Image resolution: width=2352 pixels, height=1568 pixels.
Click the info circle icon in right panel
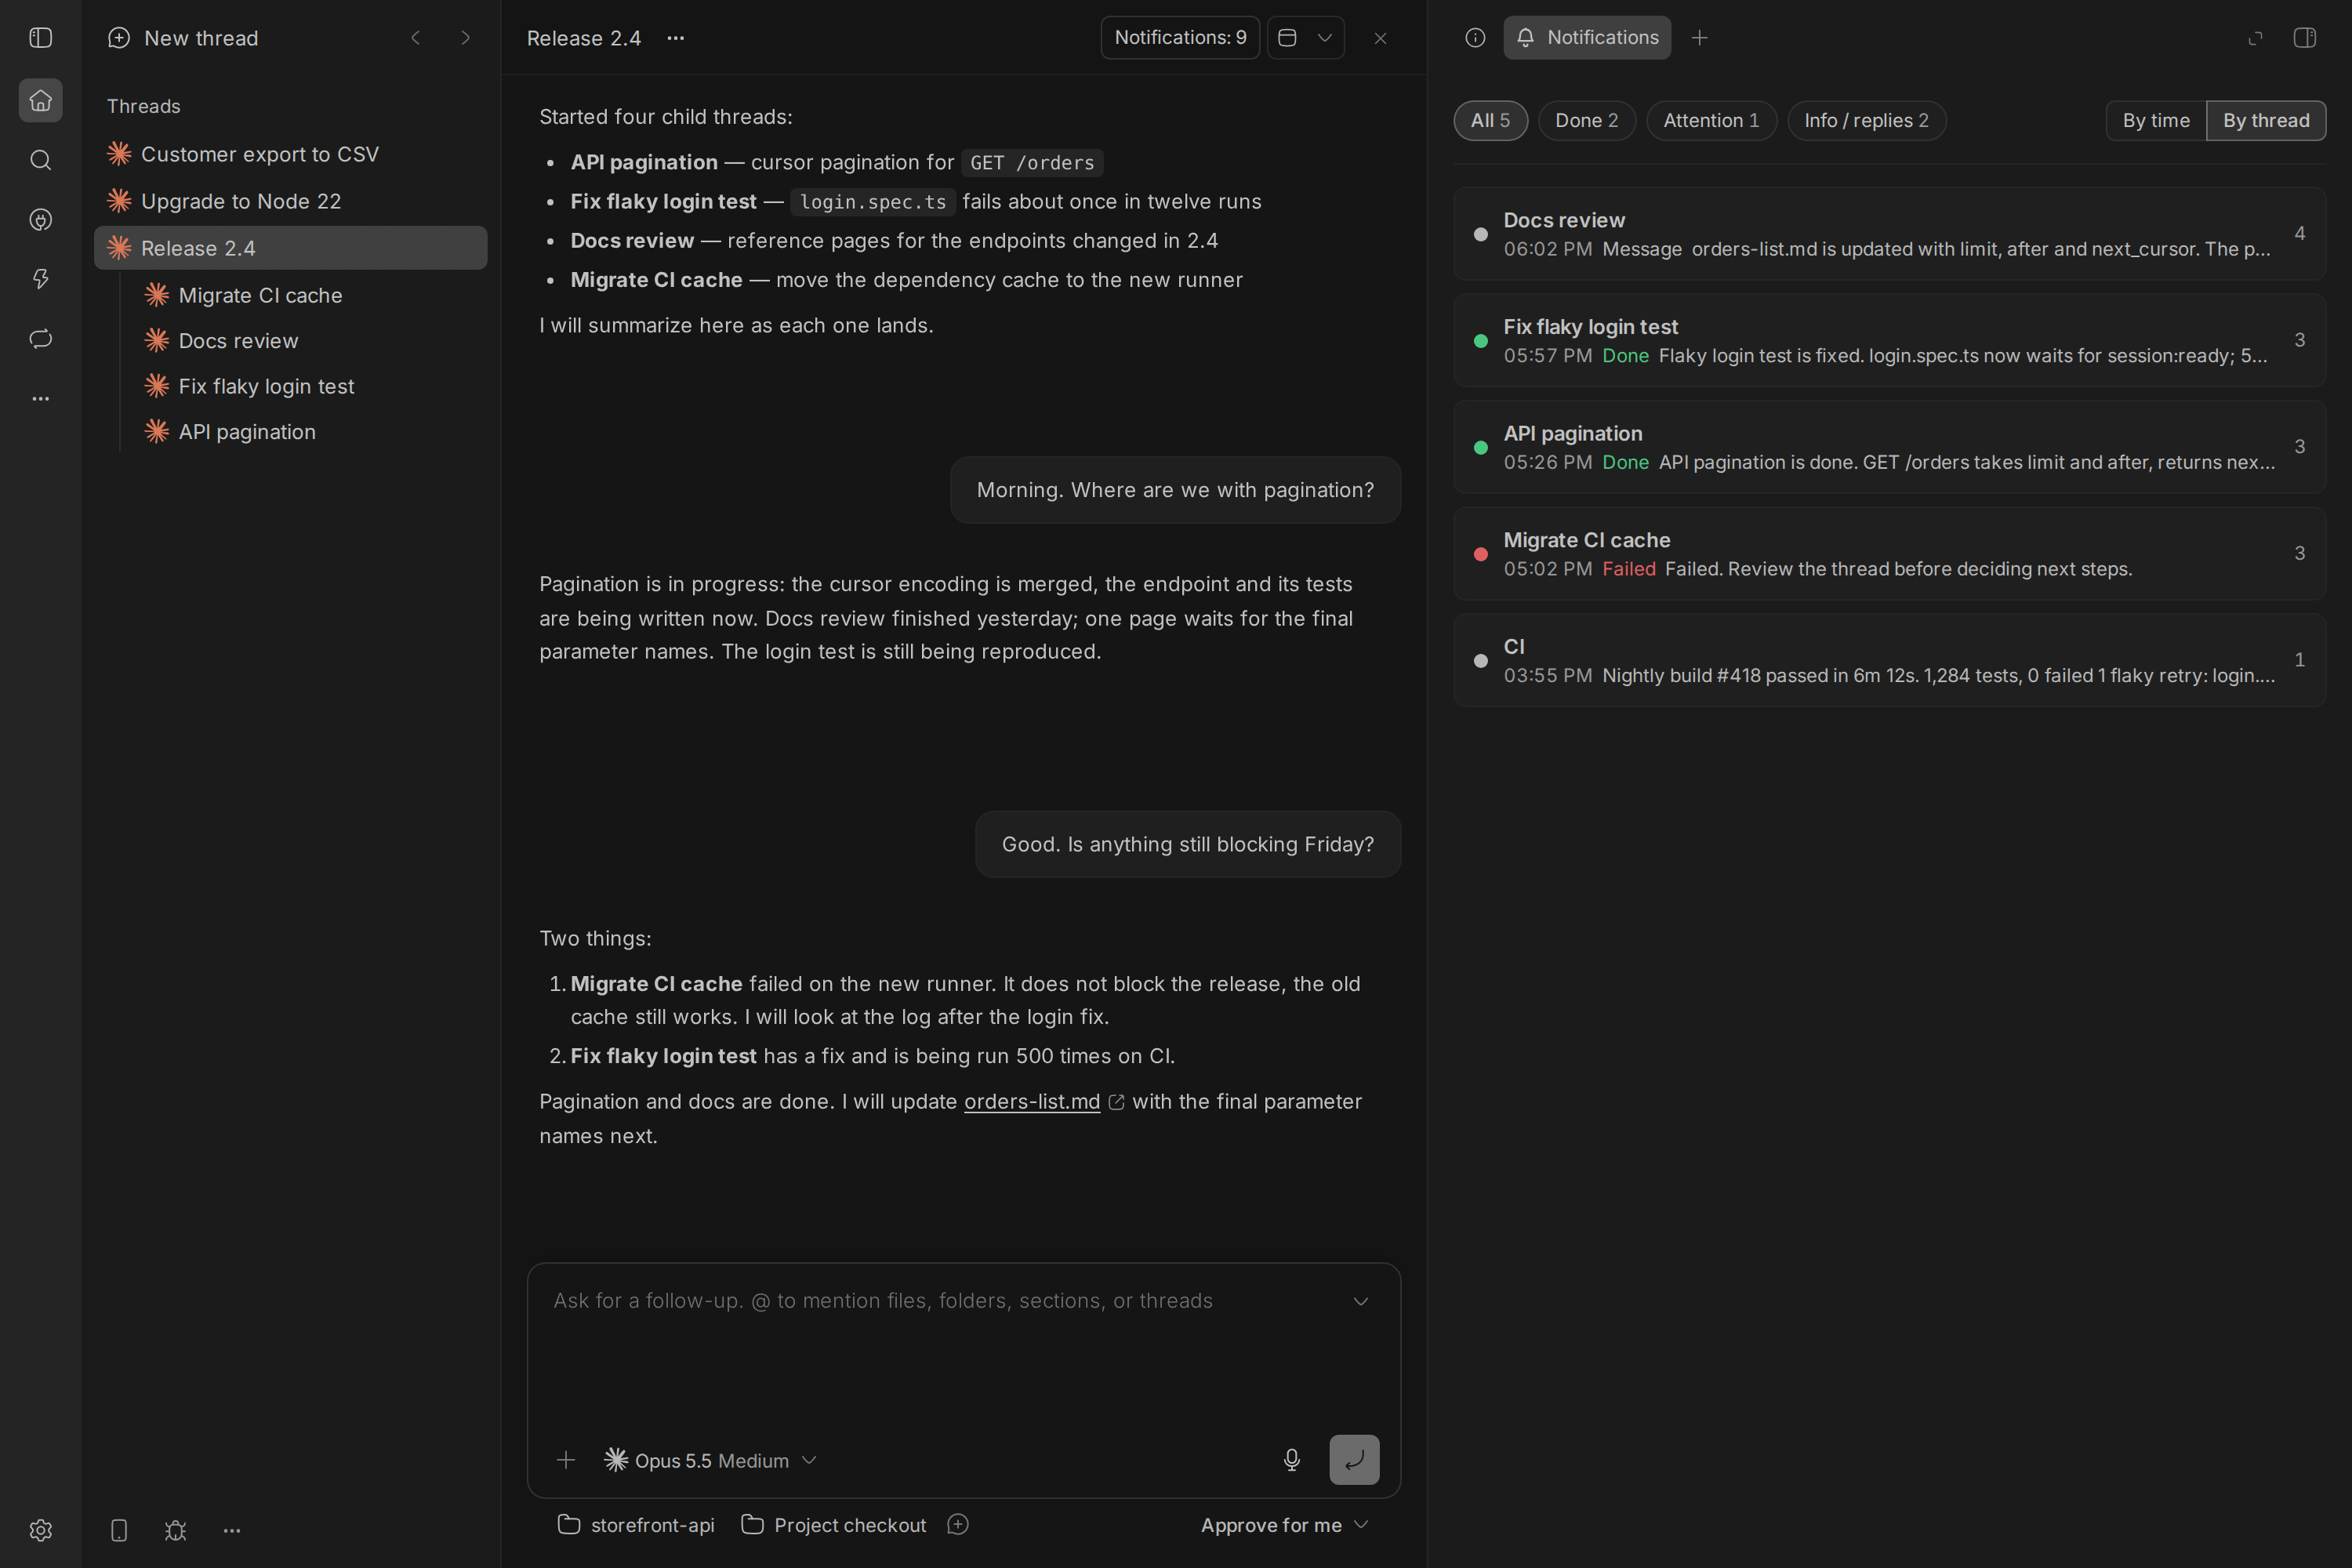pos(1475,38)
